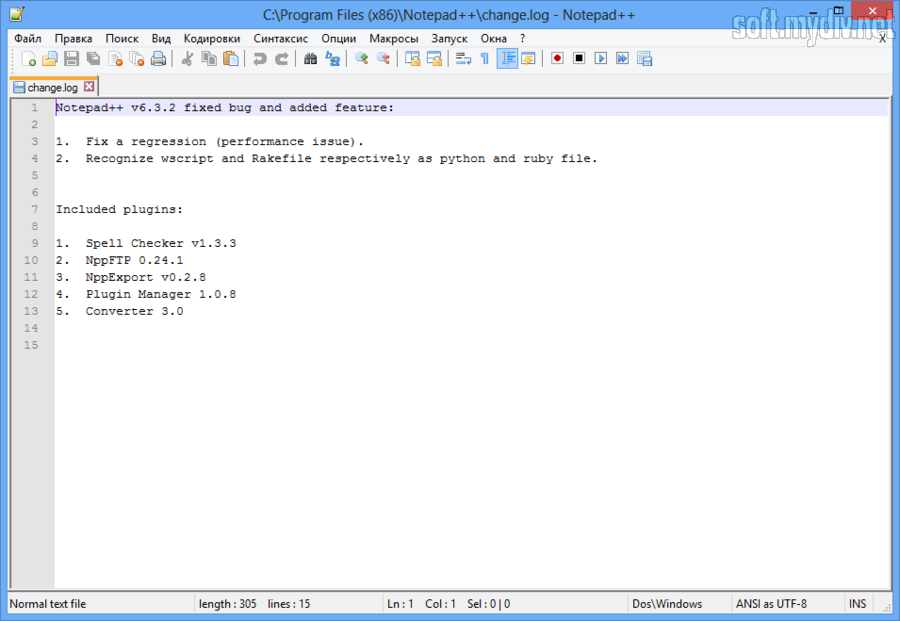The height and width of the screenshot is (621, 900).
Task: Click the Redo arrow icon
Action: pos(281,59)
